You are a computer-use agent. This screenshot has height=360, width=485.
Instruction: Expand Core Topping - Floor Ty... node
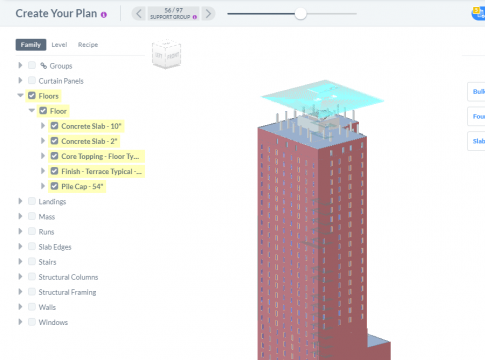tap(43, 156)
